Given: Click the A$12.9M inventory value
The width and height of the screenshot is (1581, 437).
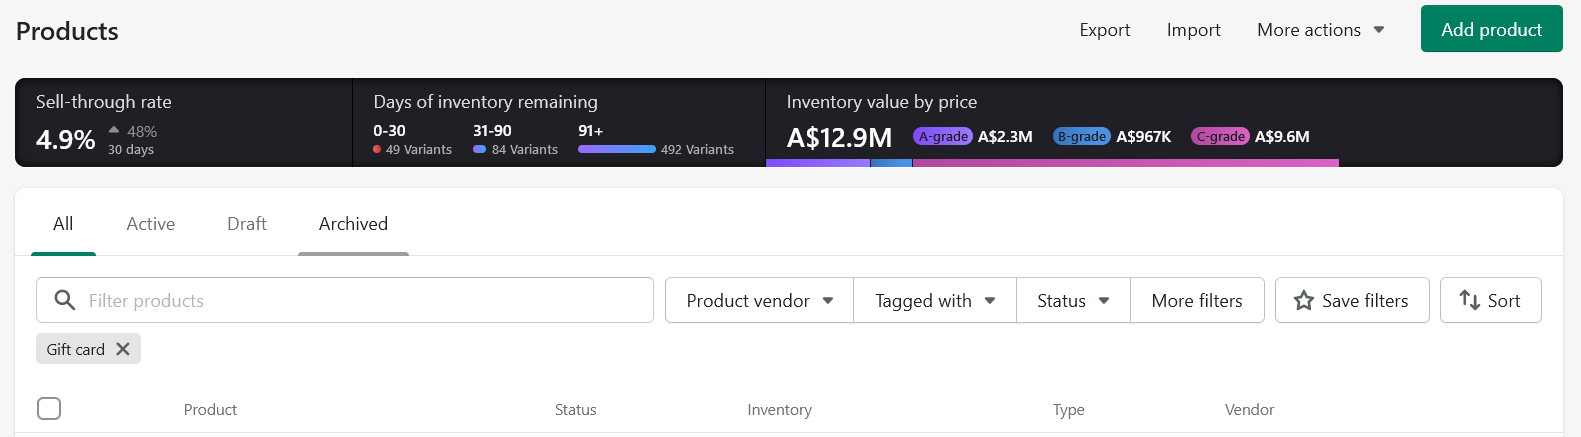Looking at the screenshot, I should point(840,137).
